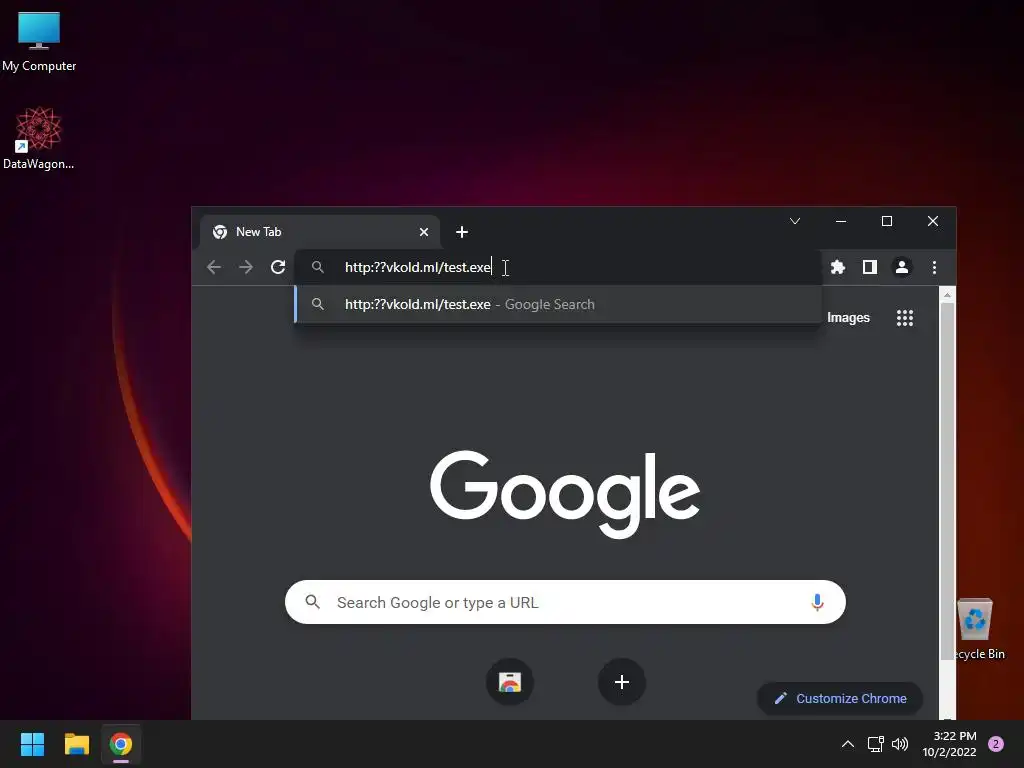Show the taskbar clock and calendar
This screenshot has height=768, width=1024.
click(x=950, y=744)
